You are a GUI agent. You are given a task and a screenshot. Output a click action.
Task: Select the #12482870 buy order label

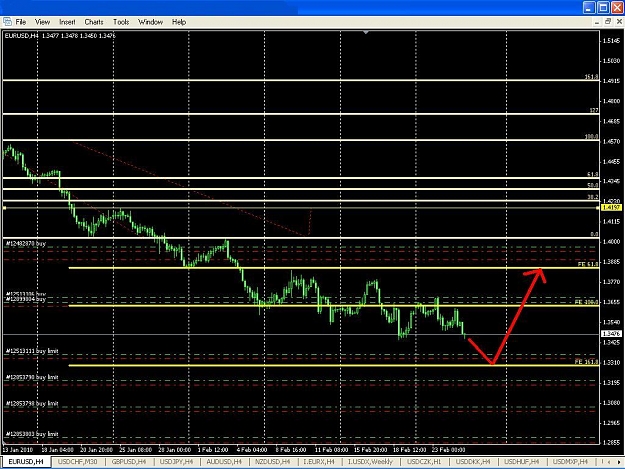[26, 243]
